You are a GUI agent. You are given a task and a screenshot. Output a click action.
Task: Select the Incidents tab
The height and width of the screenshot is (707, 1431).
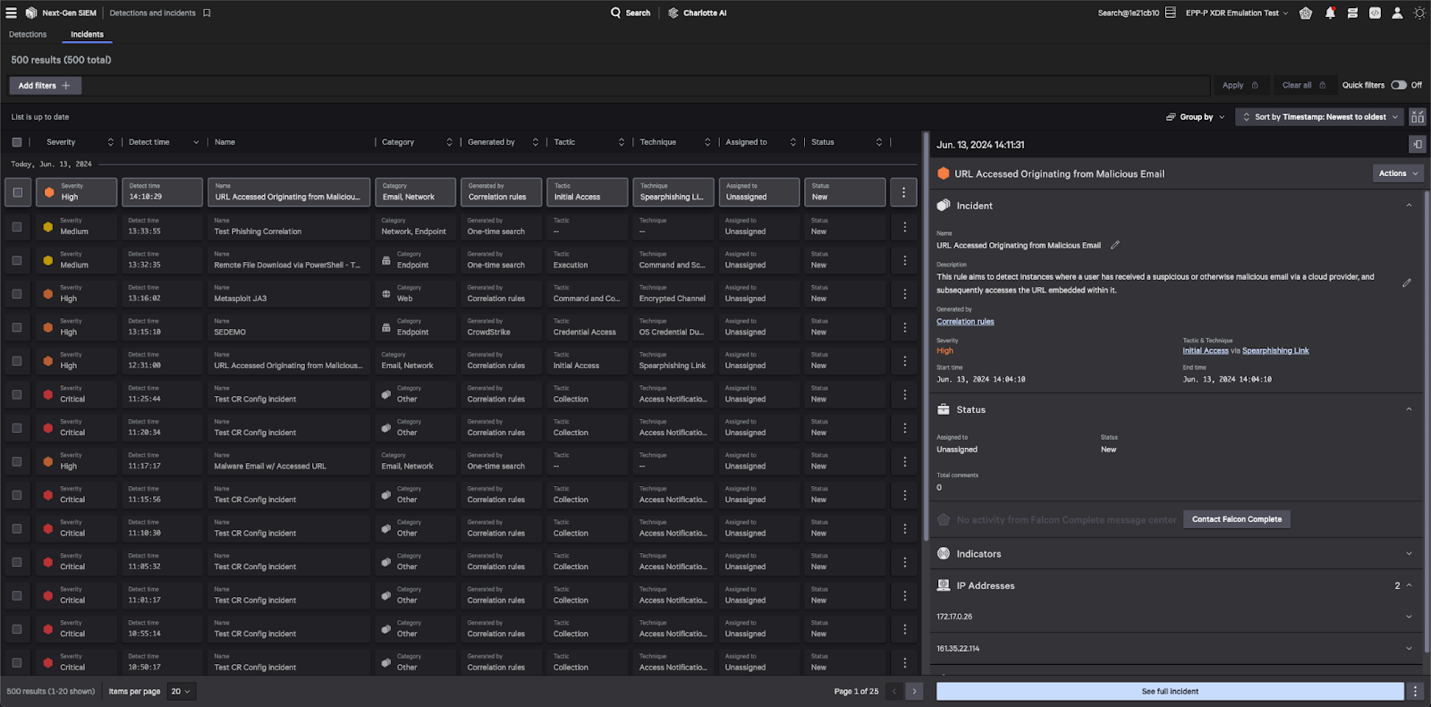coord(87,34)
